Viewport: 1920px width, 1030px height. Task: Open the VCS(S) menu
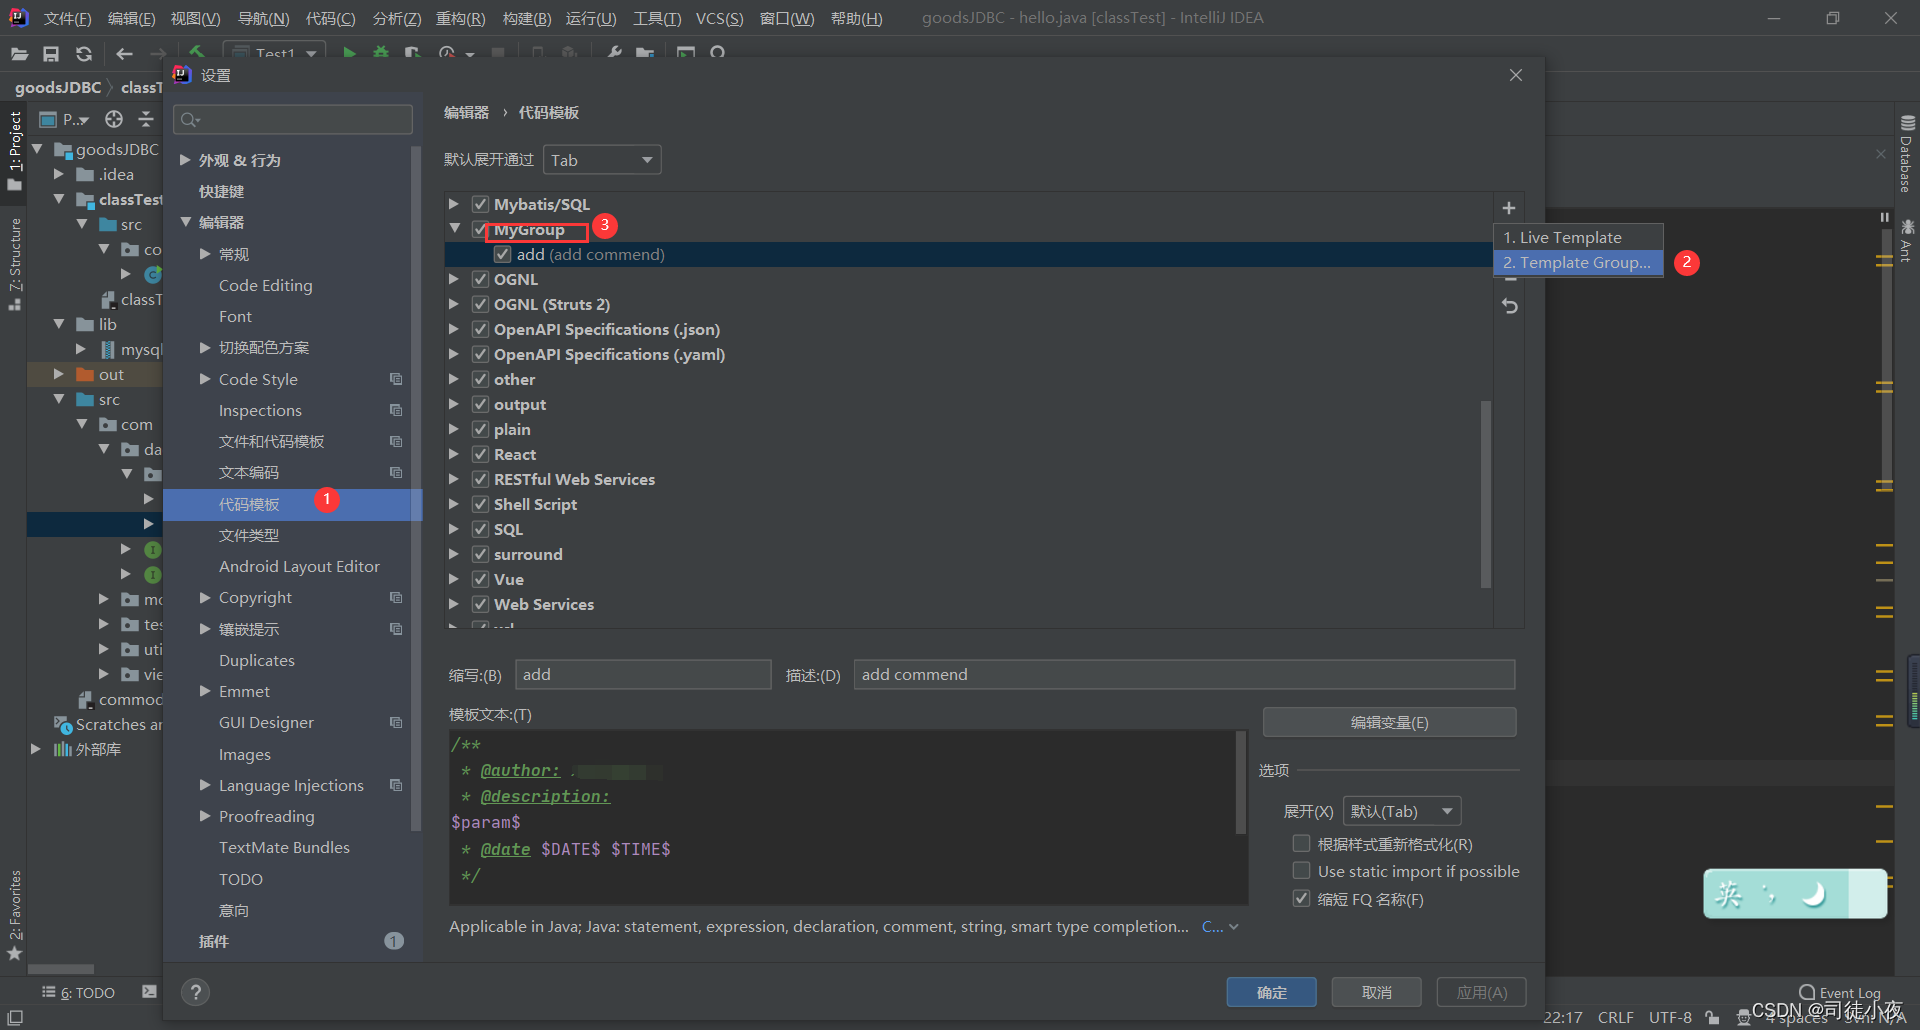tap(719, 18)
